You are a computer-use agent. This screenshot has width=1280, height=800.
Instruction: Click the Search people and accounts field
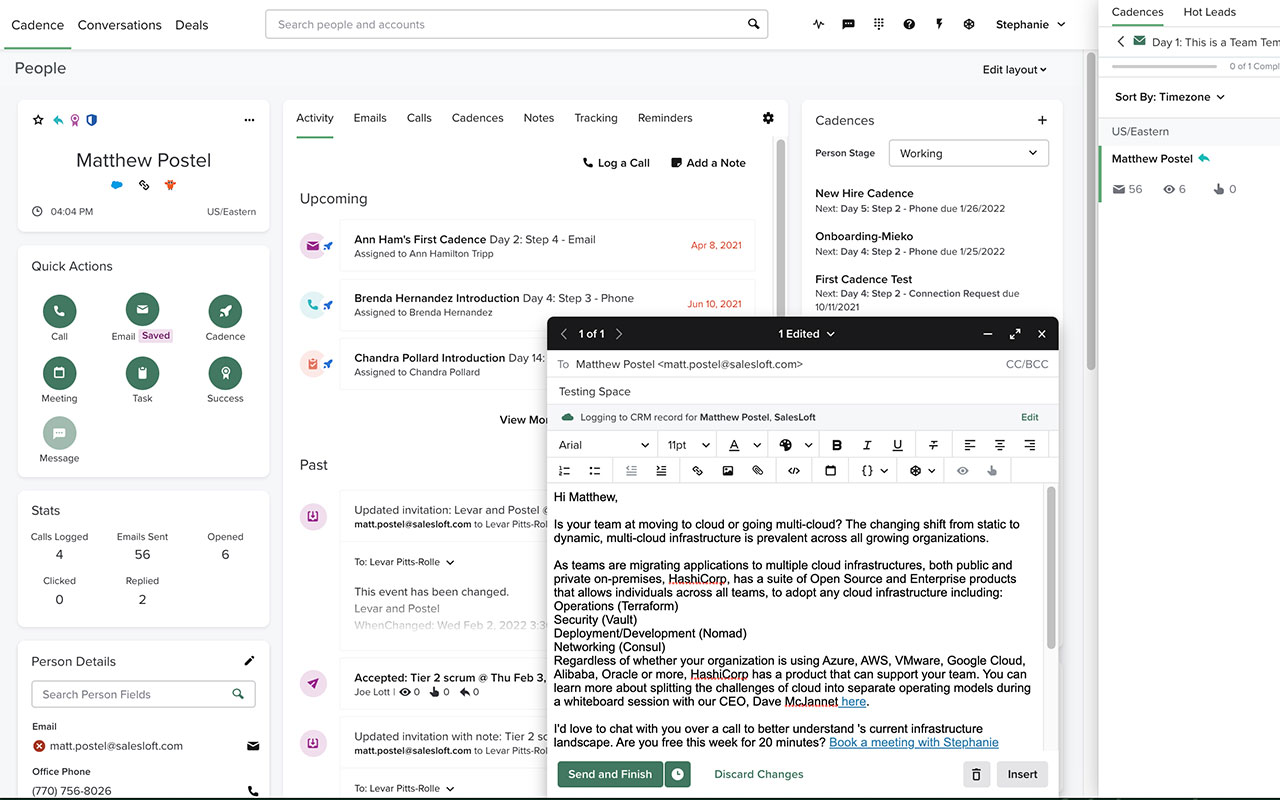(516, 24)
